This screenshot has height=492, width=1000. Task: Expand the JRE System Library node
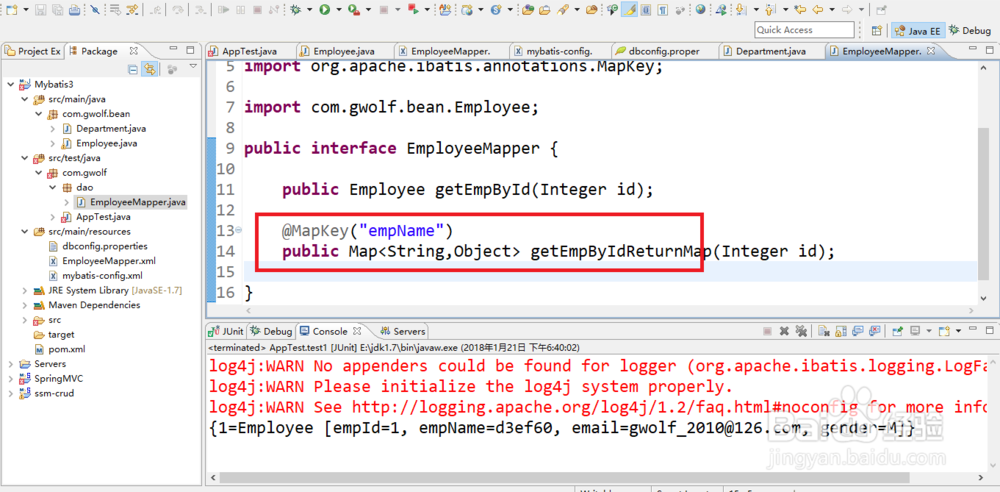click(24, 290)
